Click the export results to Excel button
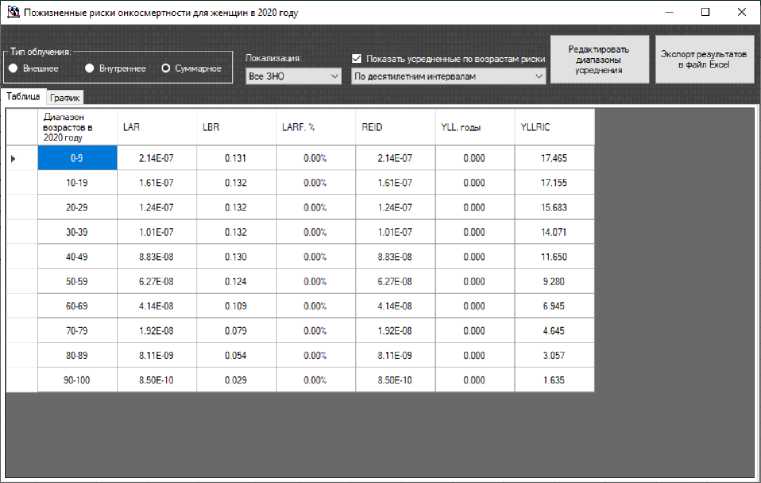Viewport: 761px width, 483px height. click(x=704, y=59)
